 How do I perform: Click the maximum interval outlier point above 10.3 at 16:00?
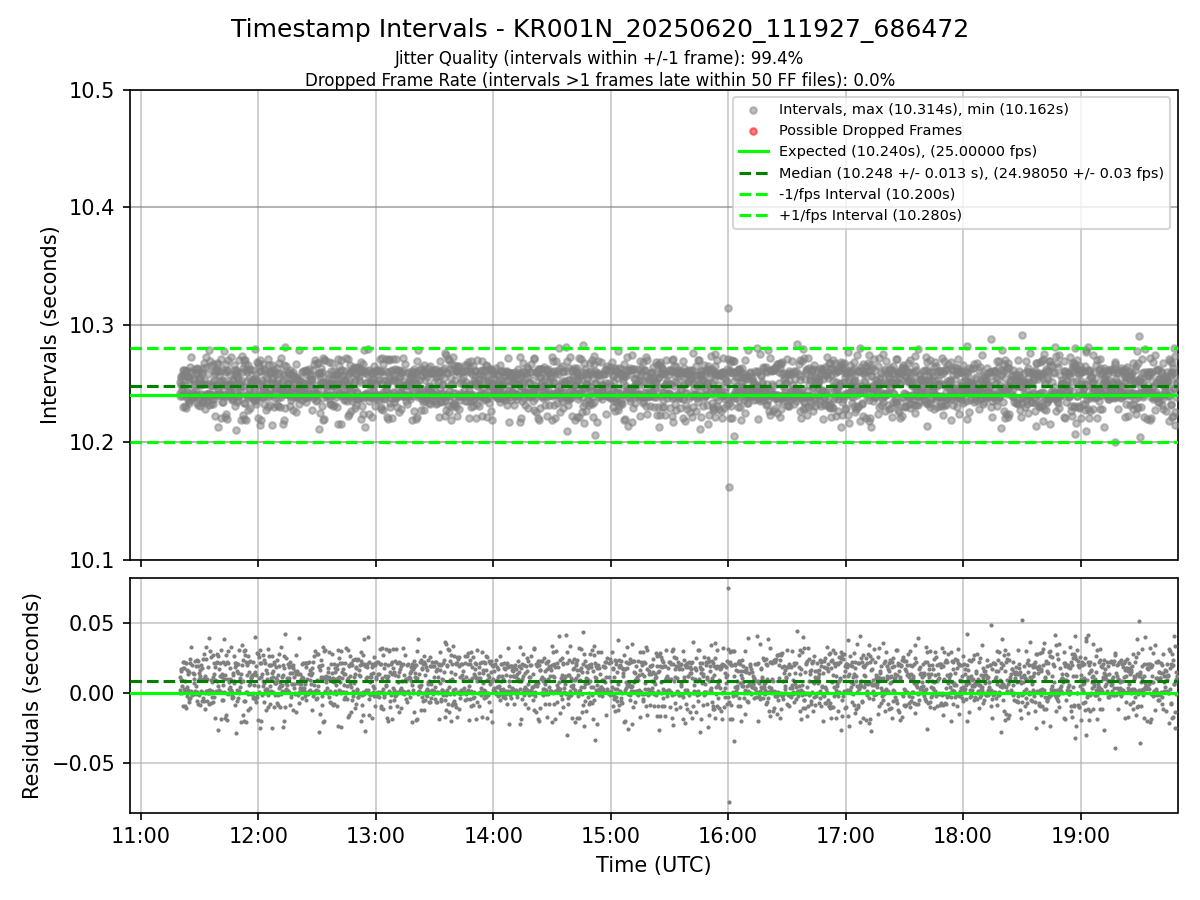pos(728,308)
